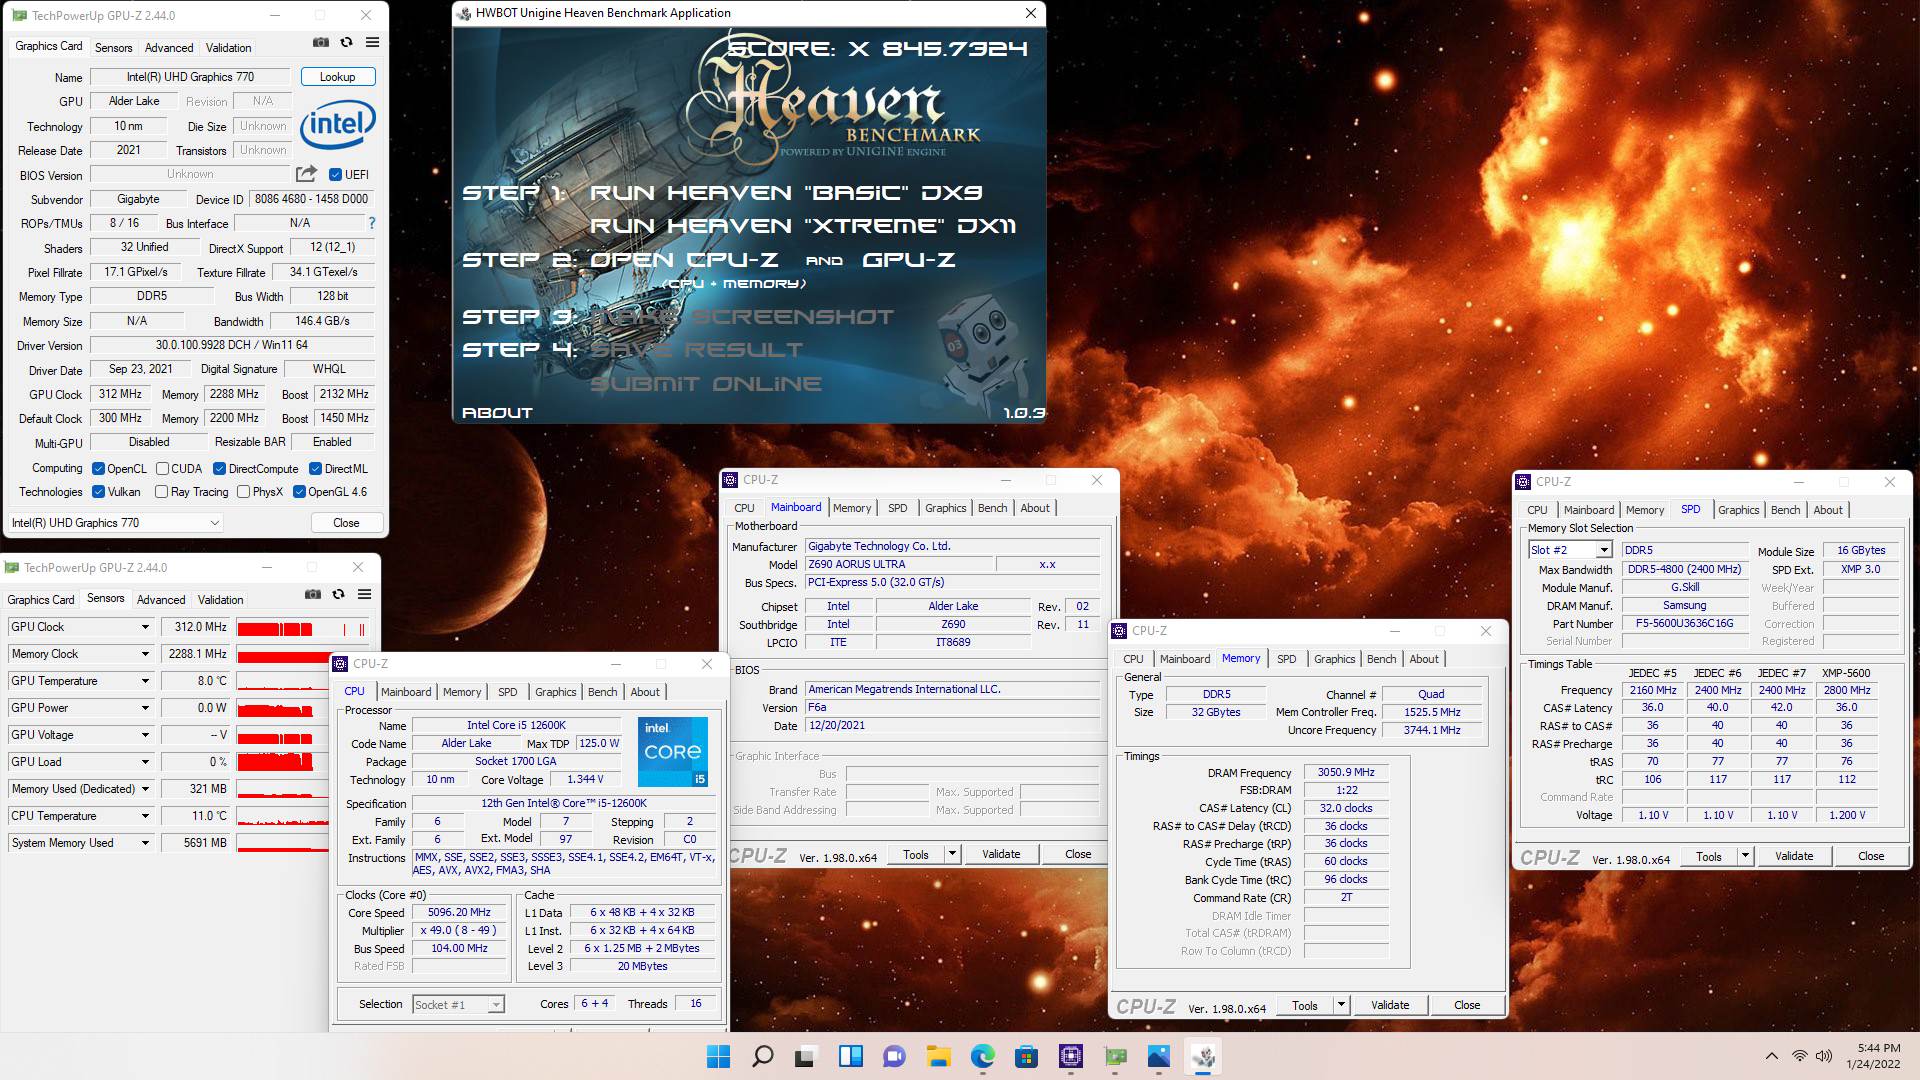Toggle the DirectML checkbox

(x=315, y=468)
